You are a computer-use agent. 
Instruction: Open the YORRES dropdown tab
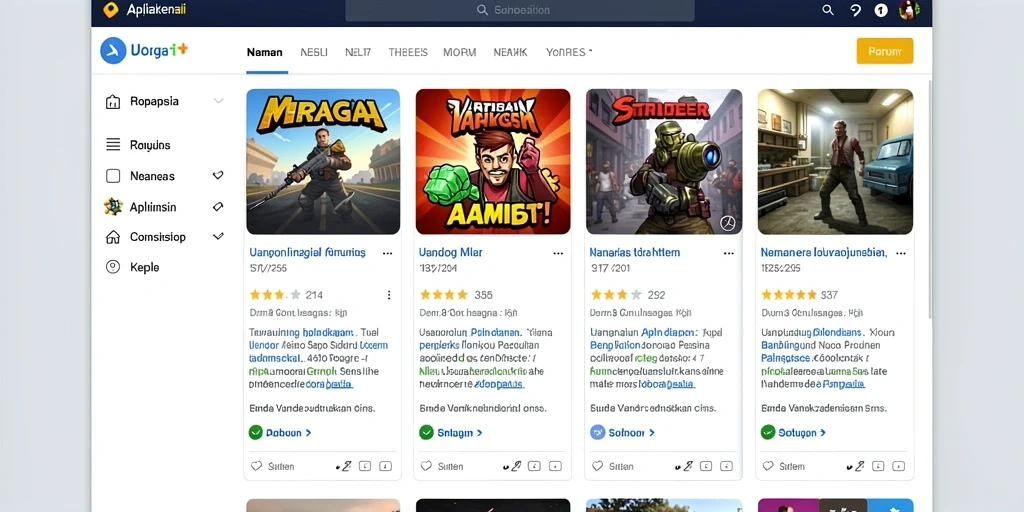click(569, 52)
